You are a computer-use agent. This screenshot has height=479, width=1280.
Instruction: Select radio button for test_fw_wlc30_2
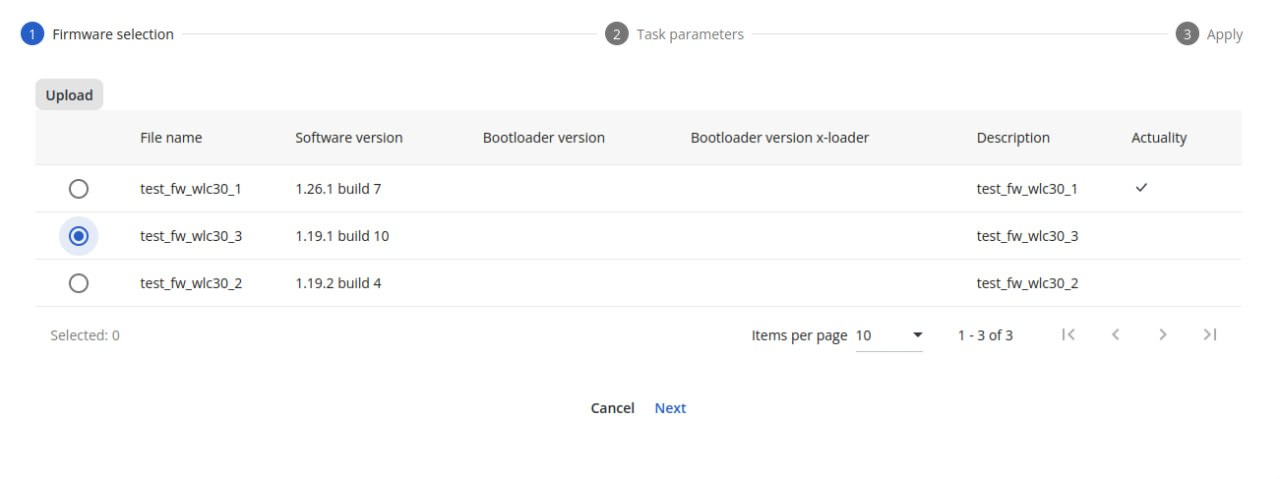tap(79, 283)
